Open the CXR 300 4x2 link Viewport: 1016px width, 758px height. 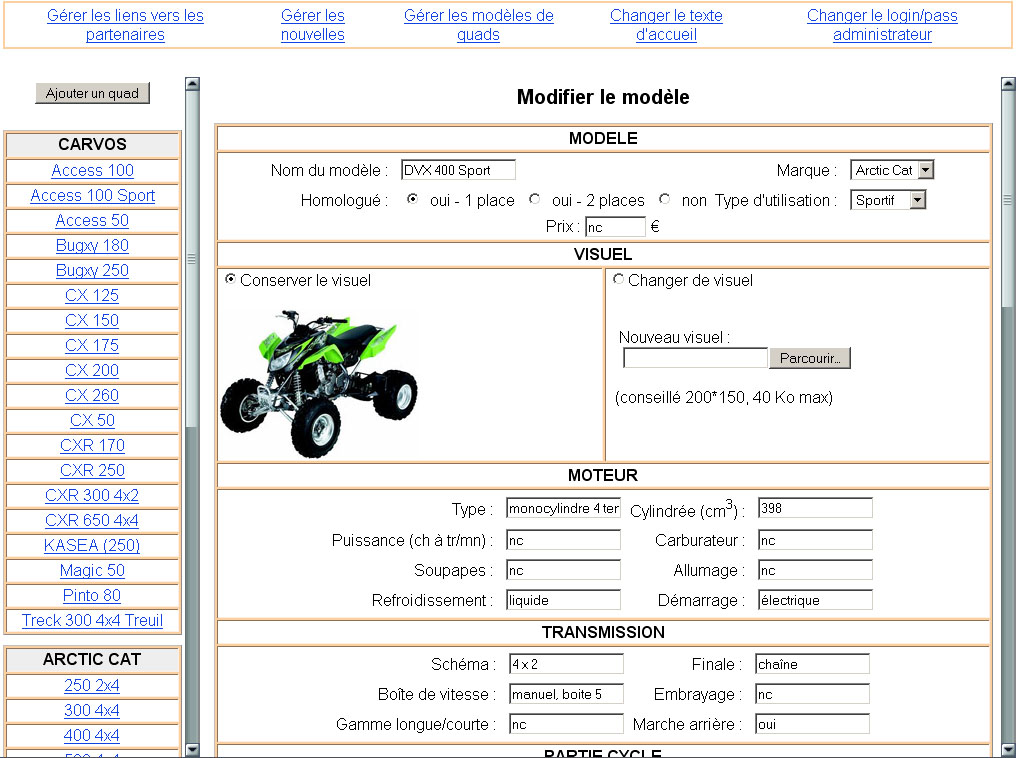[x=92, y=496]
